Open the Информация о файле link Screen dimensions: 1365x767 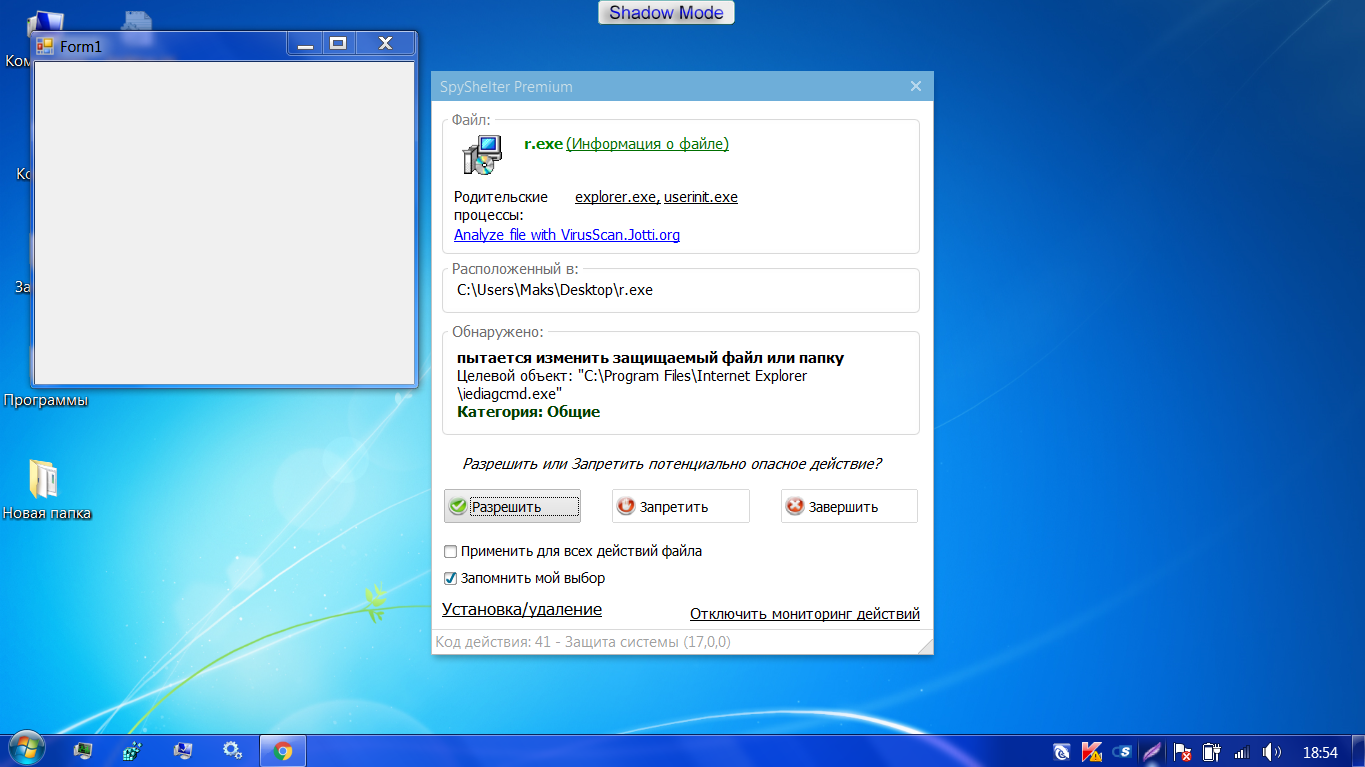pyautogui.click(x=648, y=144)
